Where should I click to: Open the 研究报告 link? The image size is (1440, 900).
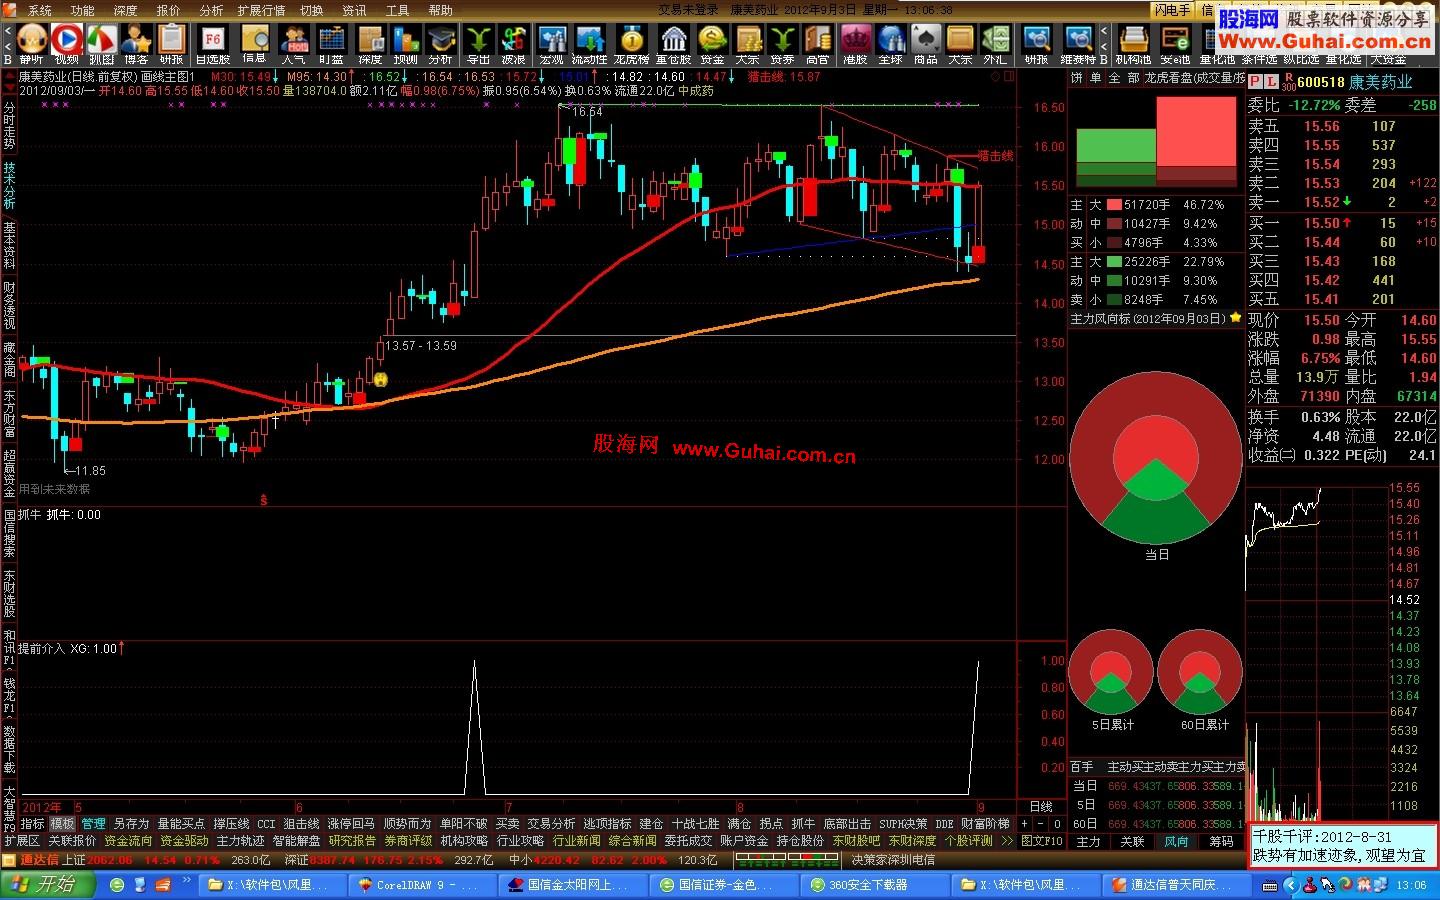(352, 841)
